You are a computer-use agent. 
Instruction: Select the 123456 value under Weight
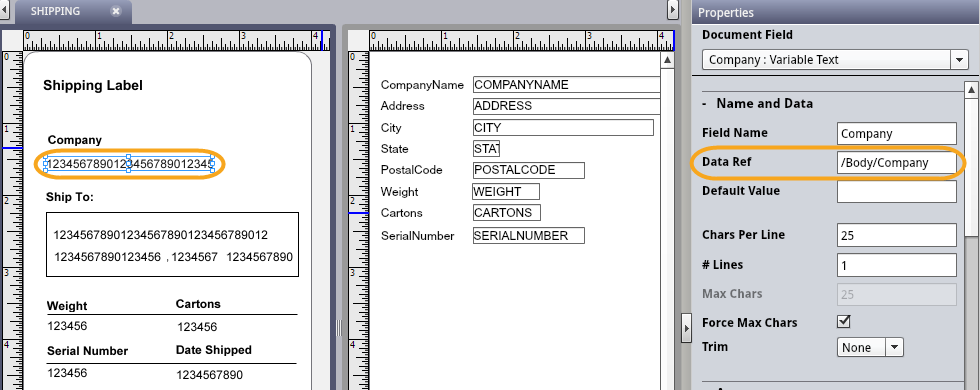(67, 326)
